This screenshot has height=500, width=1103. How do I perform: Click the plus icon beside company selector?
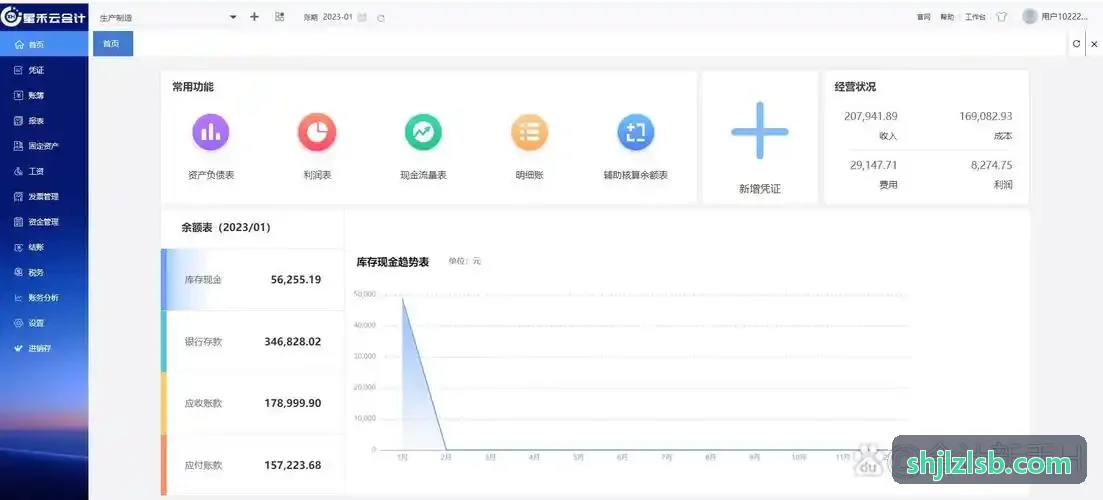click(x=255, y=17)
